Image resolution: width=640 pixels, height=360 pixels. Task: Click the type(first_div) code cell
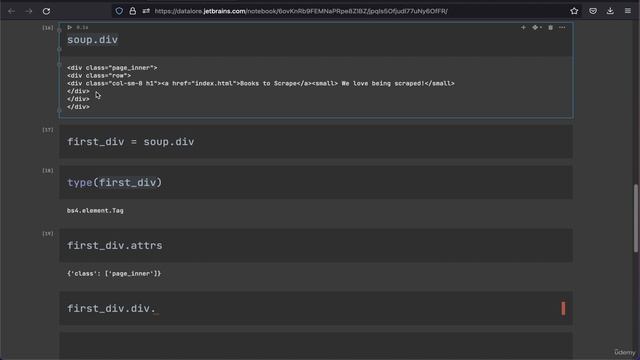pos(316,182)
